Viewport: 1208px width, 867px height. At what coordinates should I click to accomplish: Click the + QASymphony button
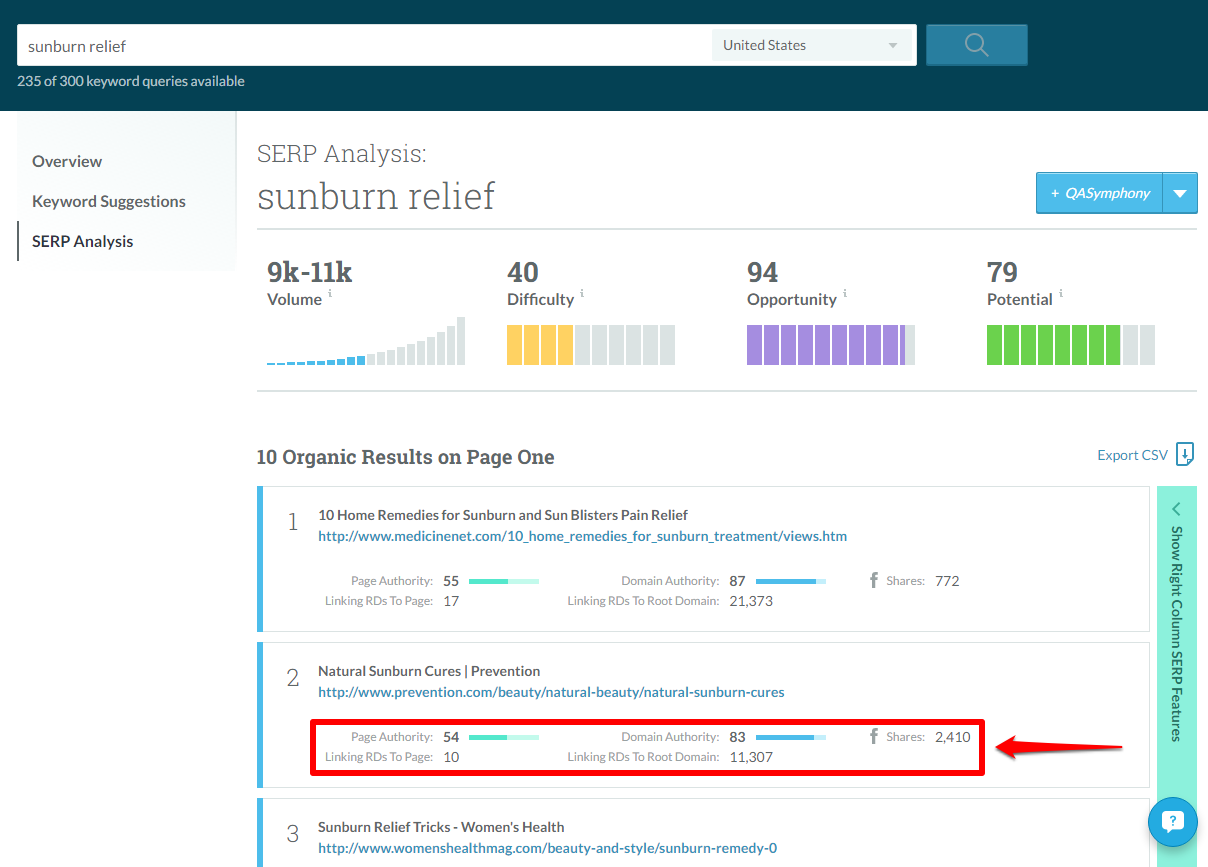click(x=1099, y=192)
